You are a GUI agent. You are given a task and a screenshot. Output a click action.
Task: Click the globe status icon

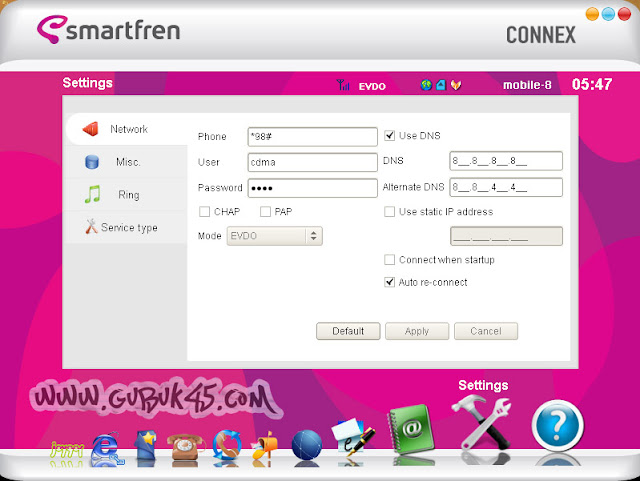pyautogui.click(x=426, y=85)
